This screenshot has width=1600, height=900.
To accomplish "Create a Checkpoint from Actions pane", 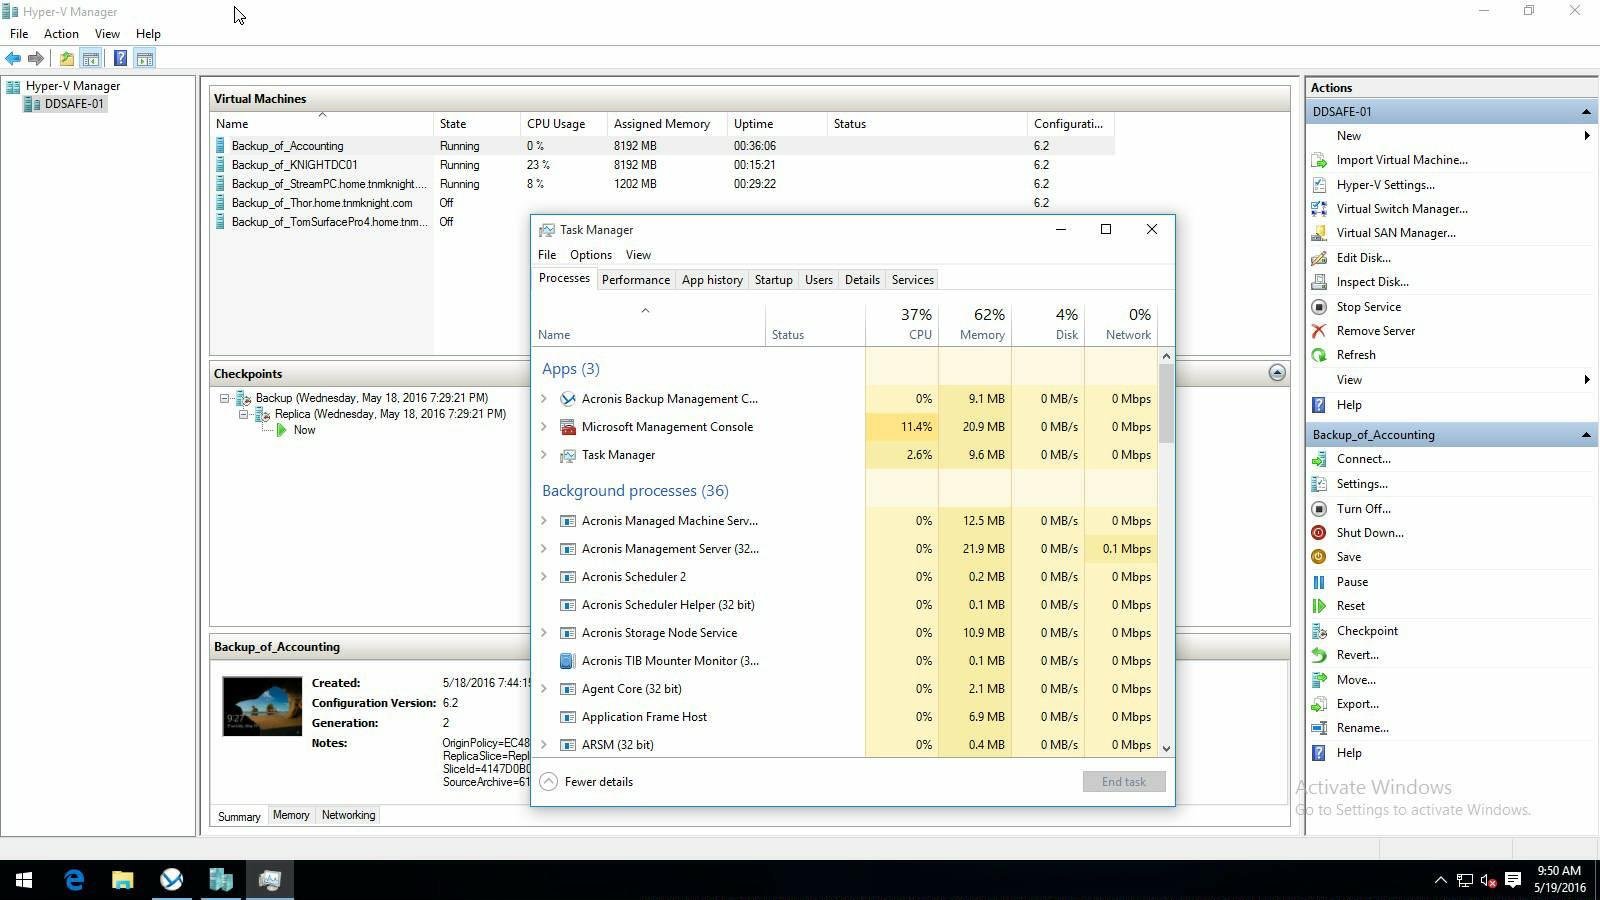I will [x=1367, y=631].
